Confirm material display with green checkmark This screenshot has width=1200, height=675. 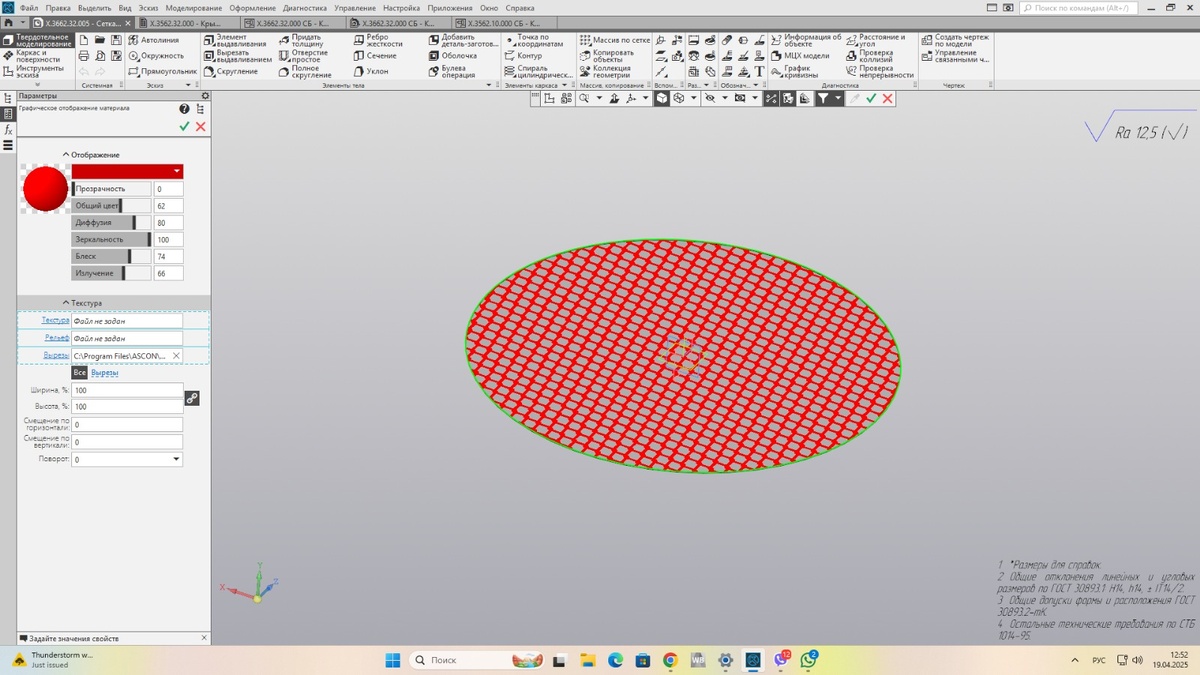tap(184, 127)
